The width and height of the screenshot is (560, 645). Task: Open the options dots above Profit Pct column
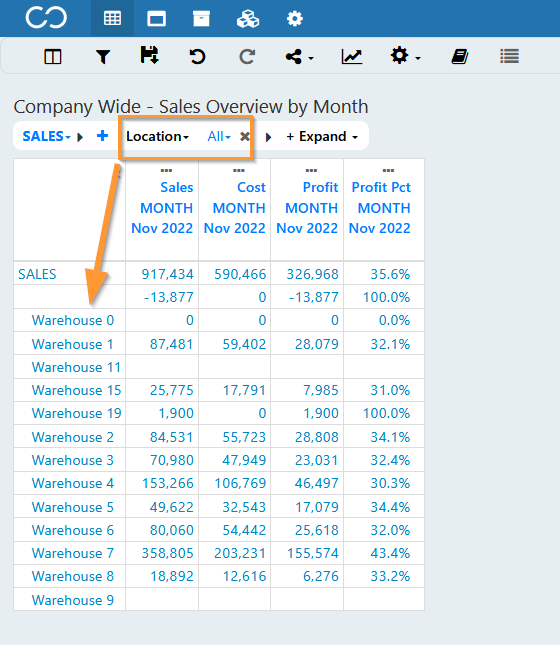click(x=388, y=170)
